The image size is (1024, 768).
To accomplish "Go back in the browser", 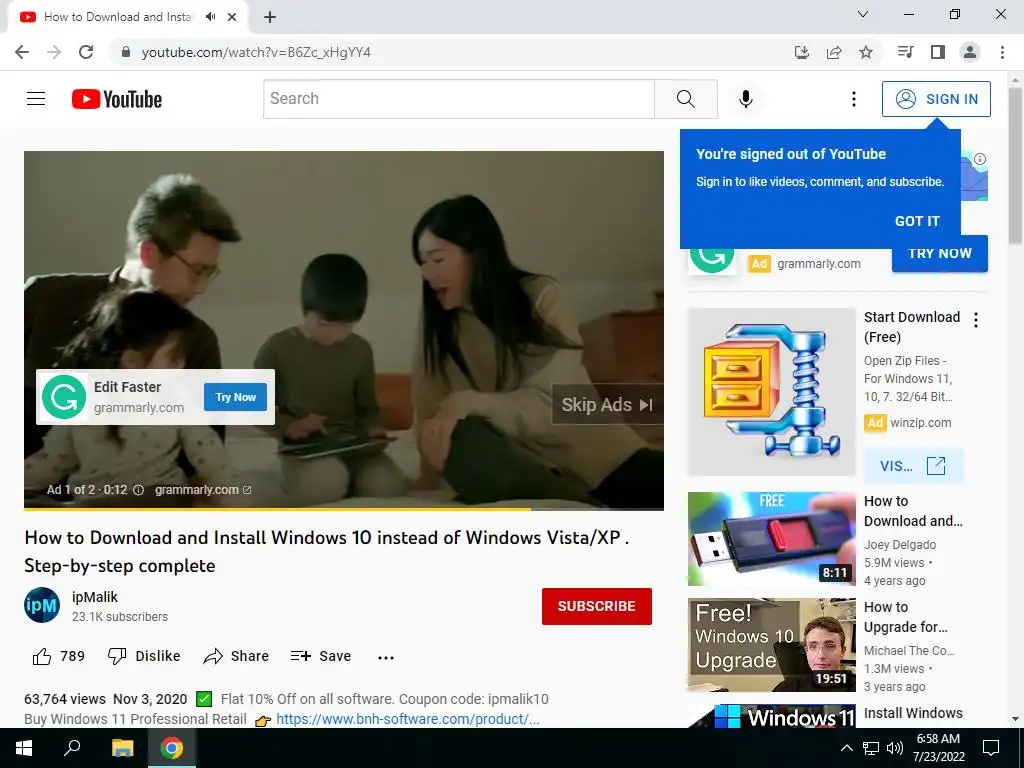I will click(x=22, y=52).
